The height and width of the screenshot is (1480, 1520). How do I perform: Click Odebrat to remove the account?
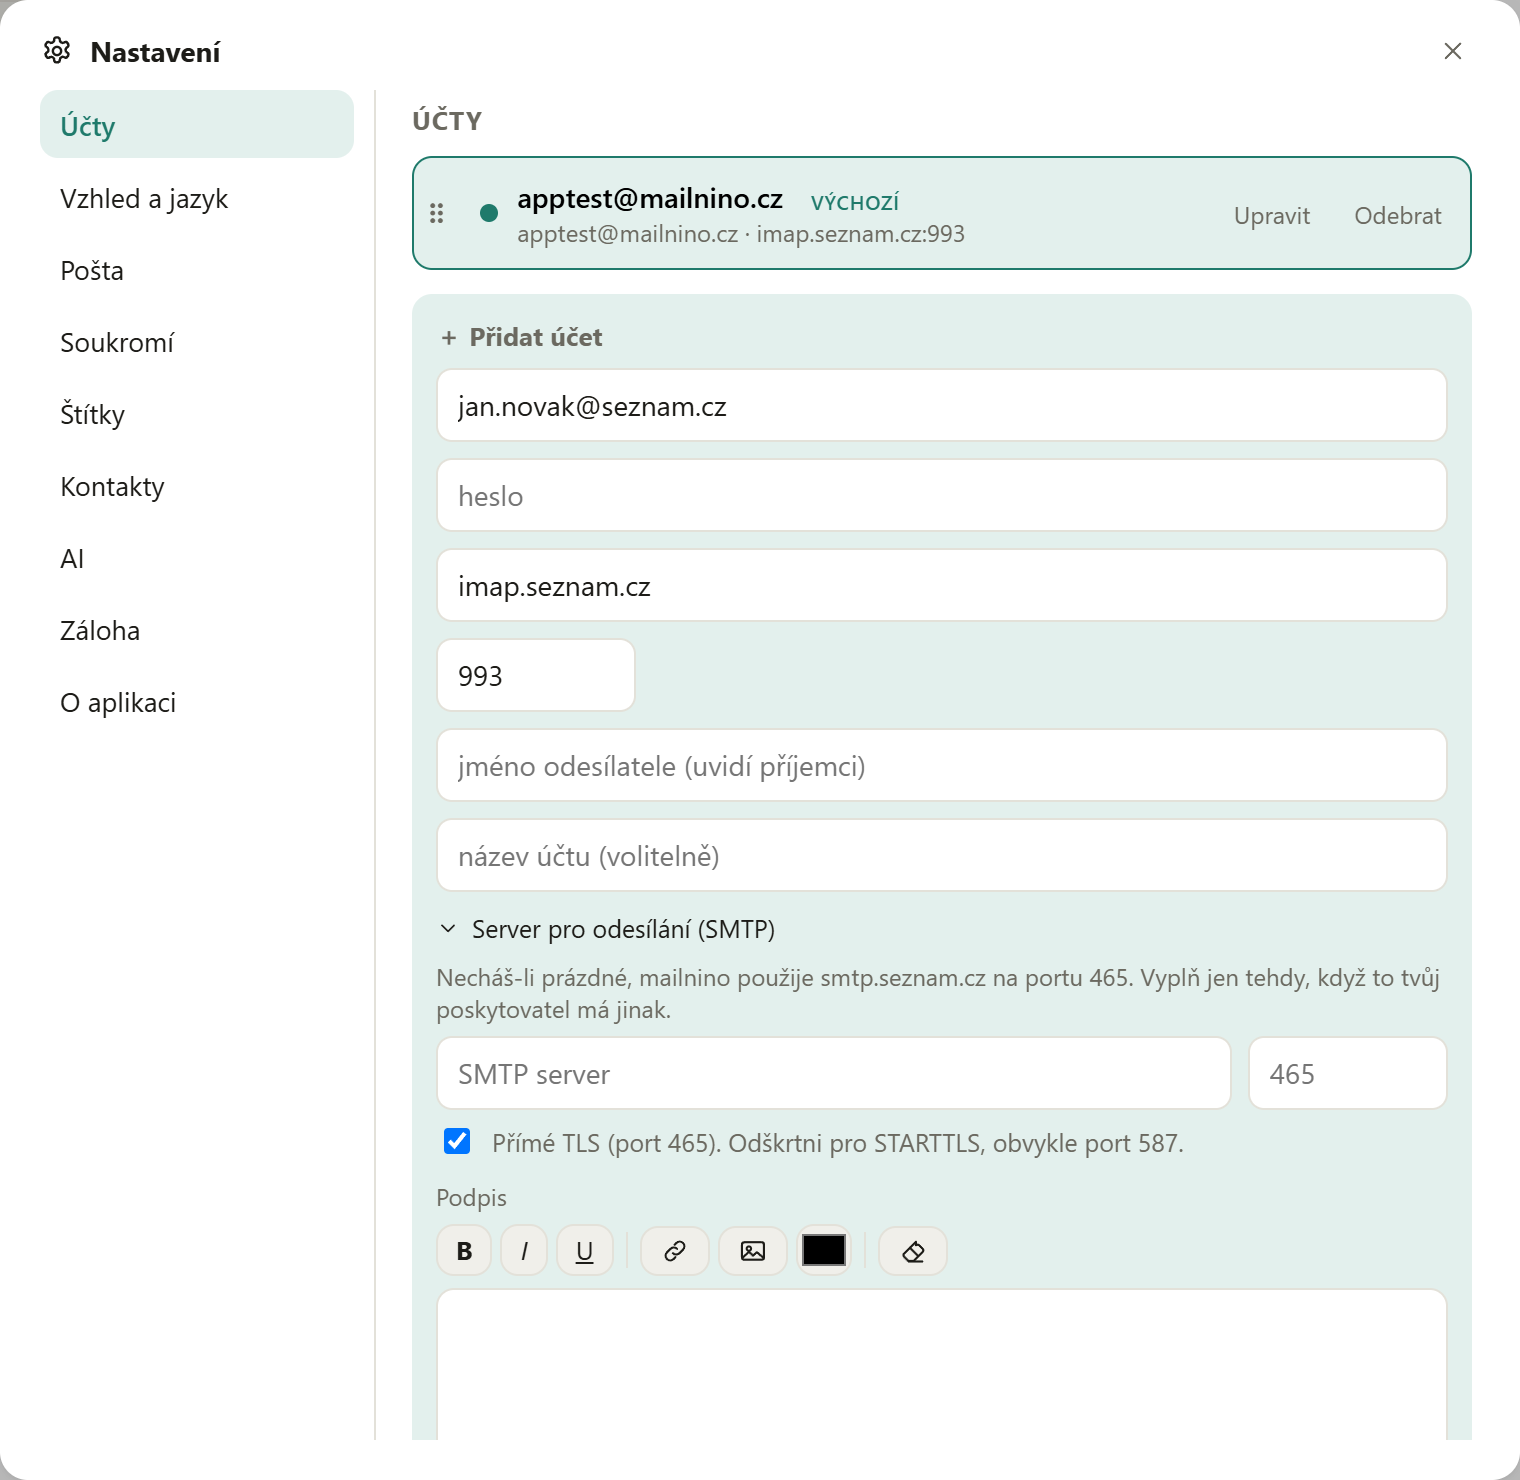[1398, 216]
